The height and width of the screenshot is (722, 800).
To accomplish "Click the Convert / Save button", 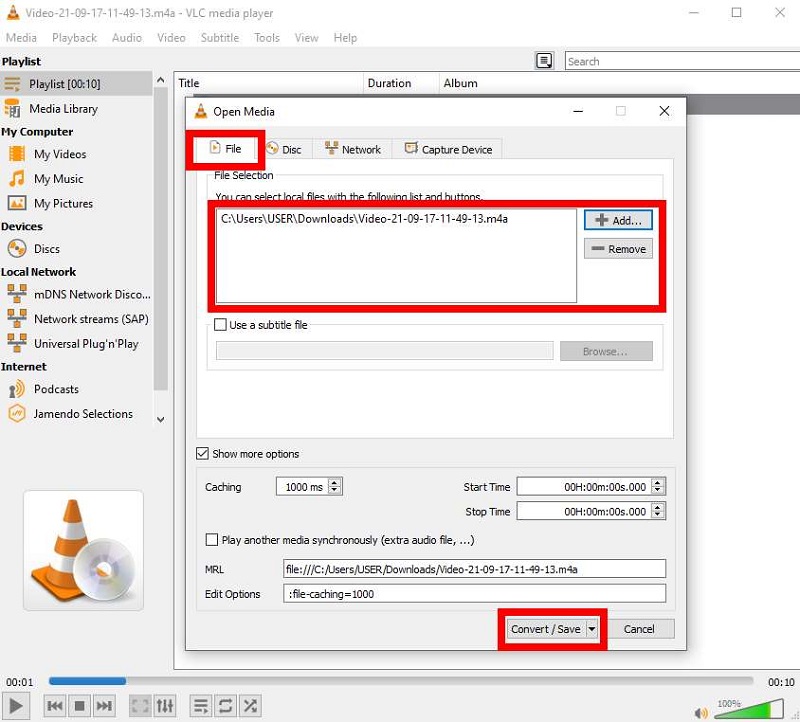I will click(x=545, y=629).
